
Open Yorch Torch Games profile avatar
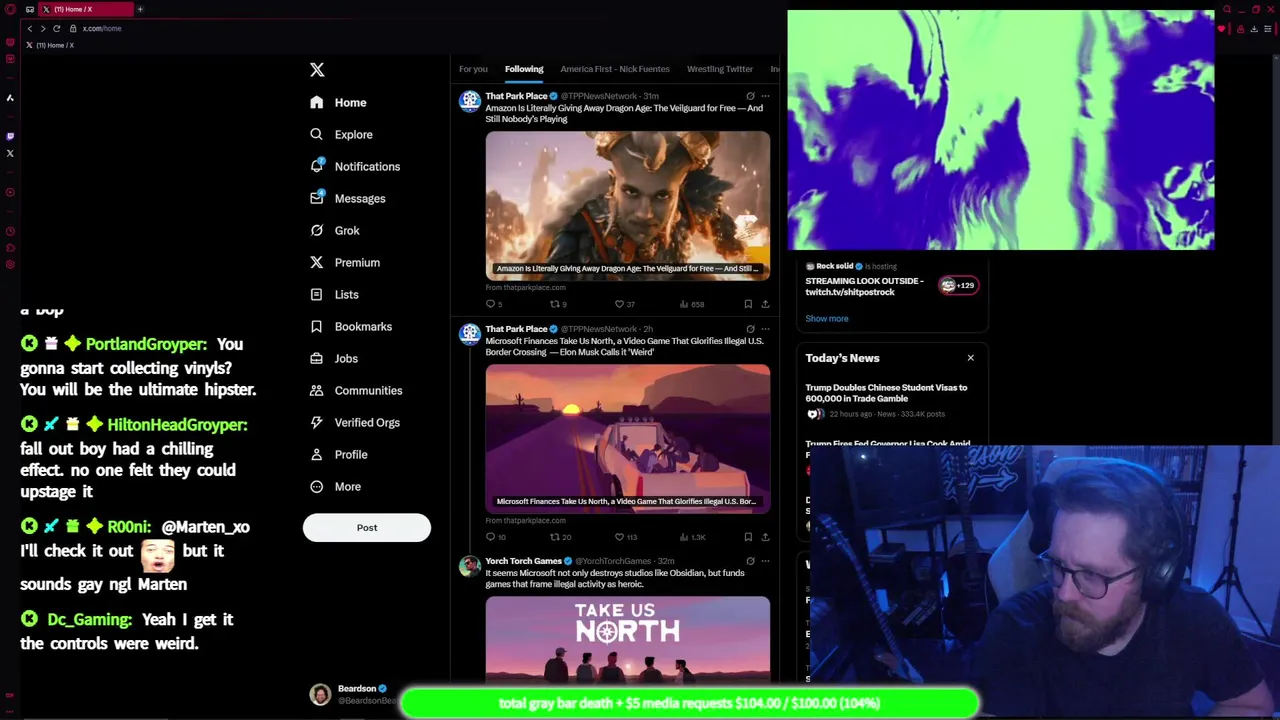[469, 566]
